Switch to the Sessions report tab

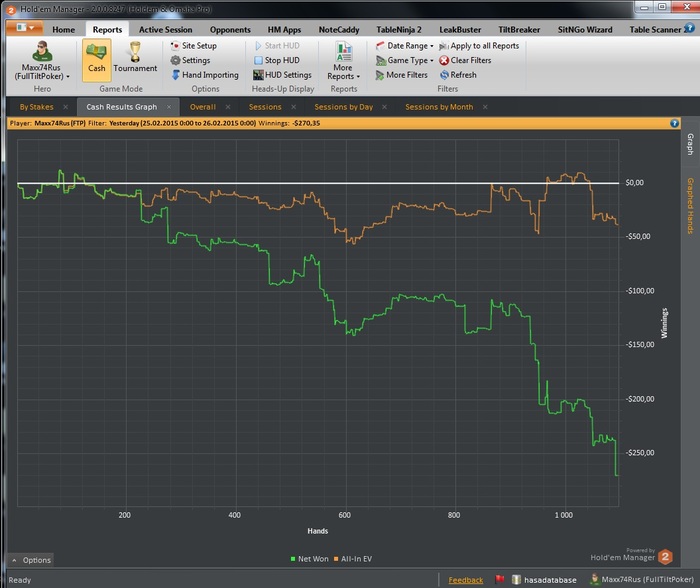tap(265, 107)
